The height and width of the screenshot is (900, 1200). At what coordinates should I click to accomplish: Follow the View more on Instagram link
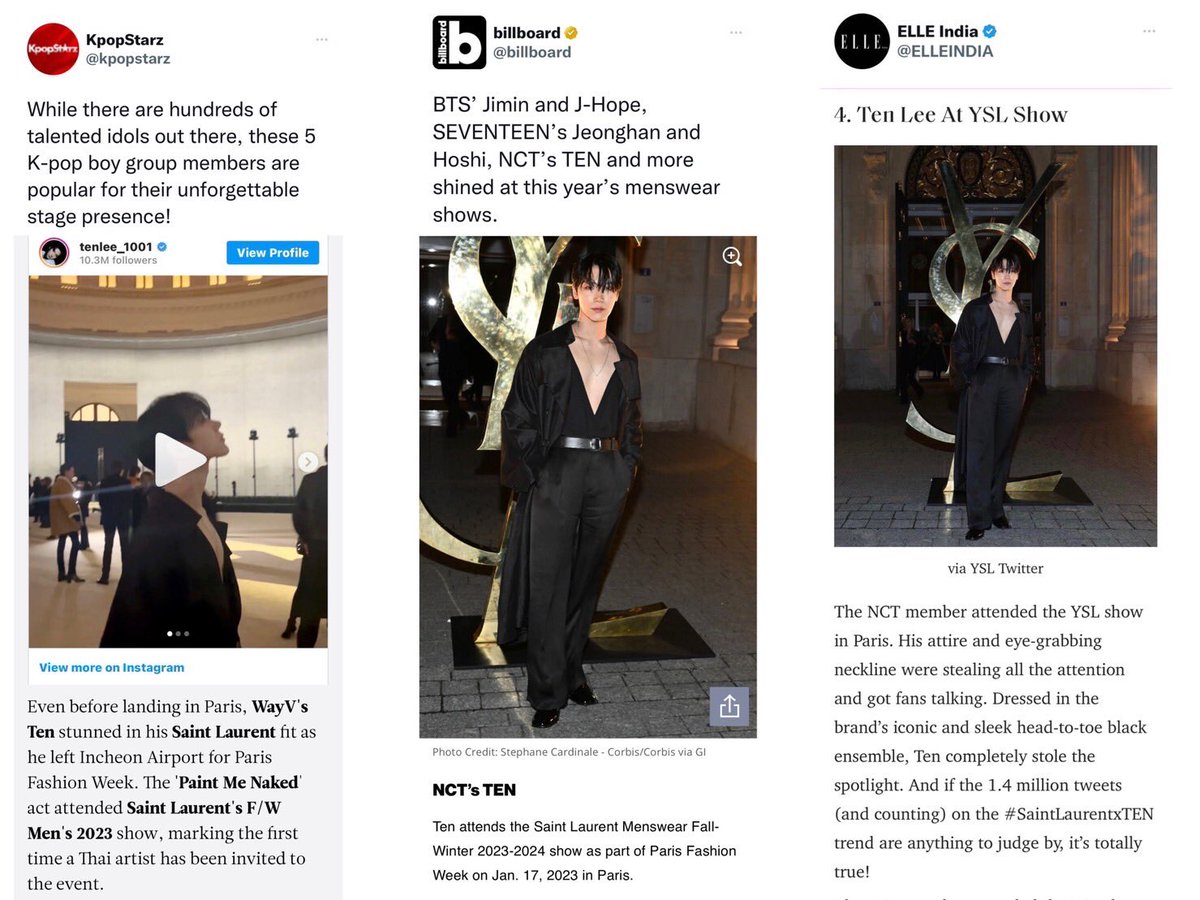tap(111, 667)
